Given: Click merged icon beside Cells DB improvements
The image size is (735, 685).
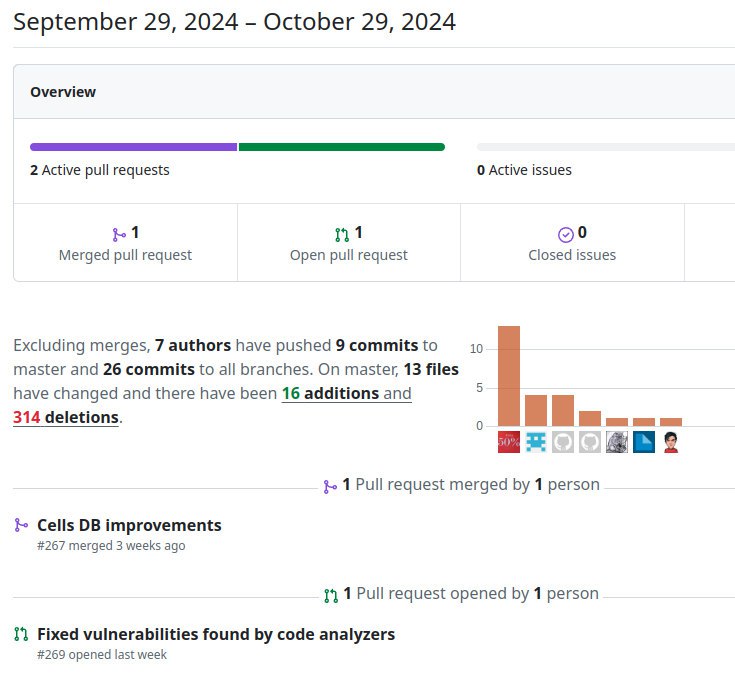Looking at the screenshot, I should pos(21,525).
